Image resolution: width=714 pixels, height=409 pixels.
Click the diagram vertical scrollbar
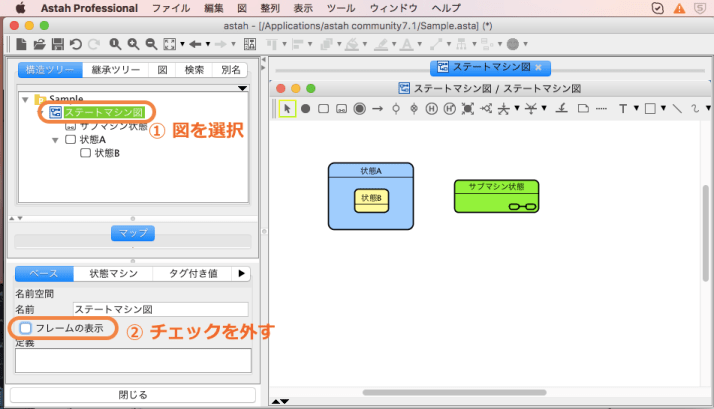coord(706,233)
